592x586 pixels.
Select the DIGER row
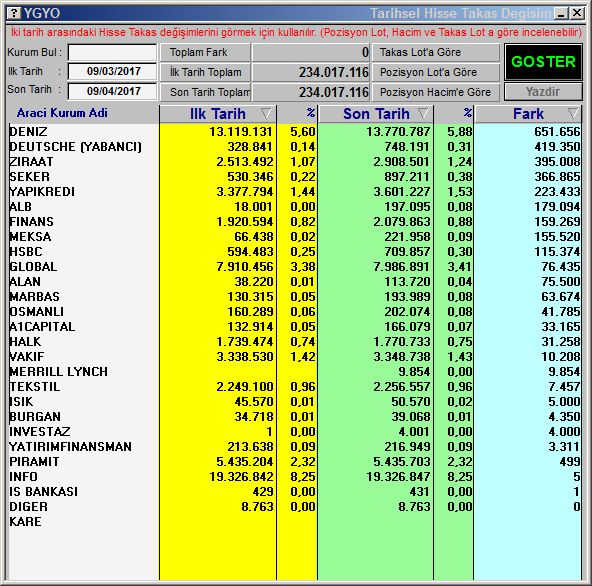coord(294,507)
